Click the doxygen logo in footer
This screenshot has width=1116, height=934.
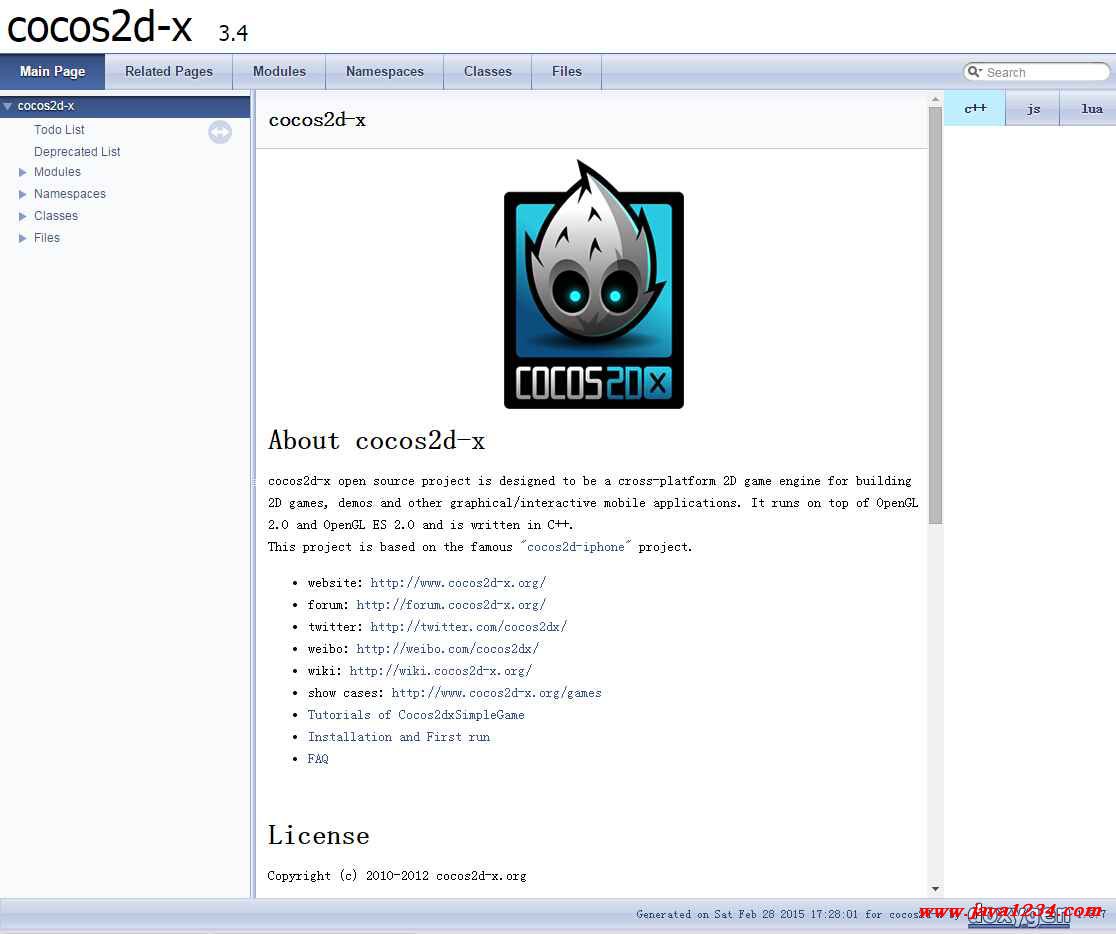[x=1018, y=917]
